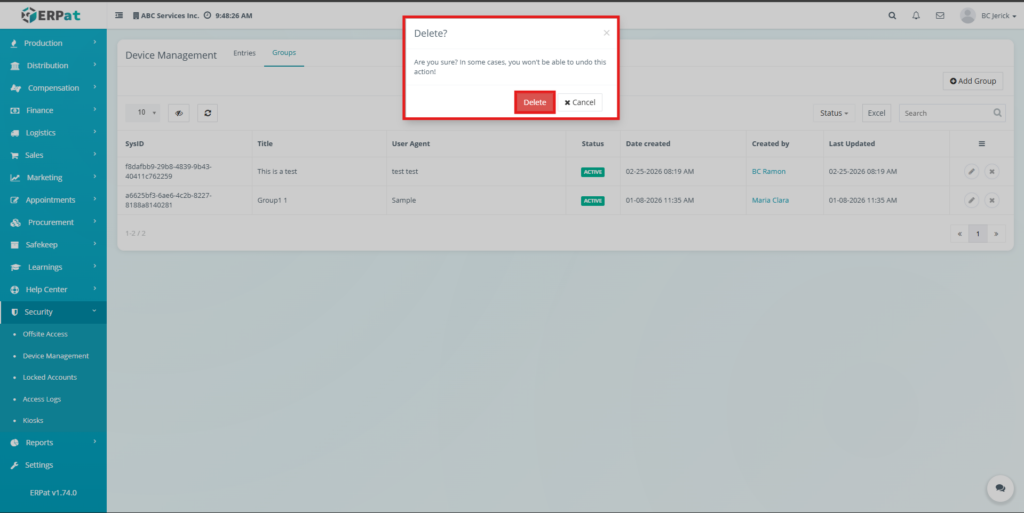Click the Search input field
Viewport: 1024px width, 513px height.
945,113
